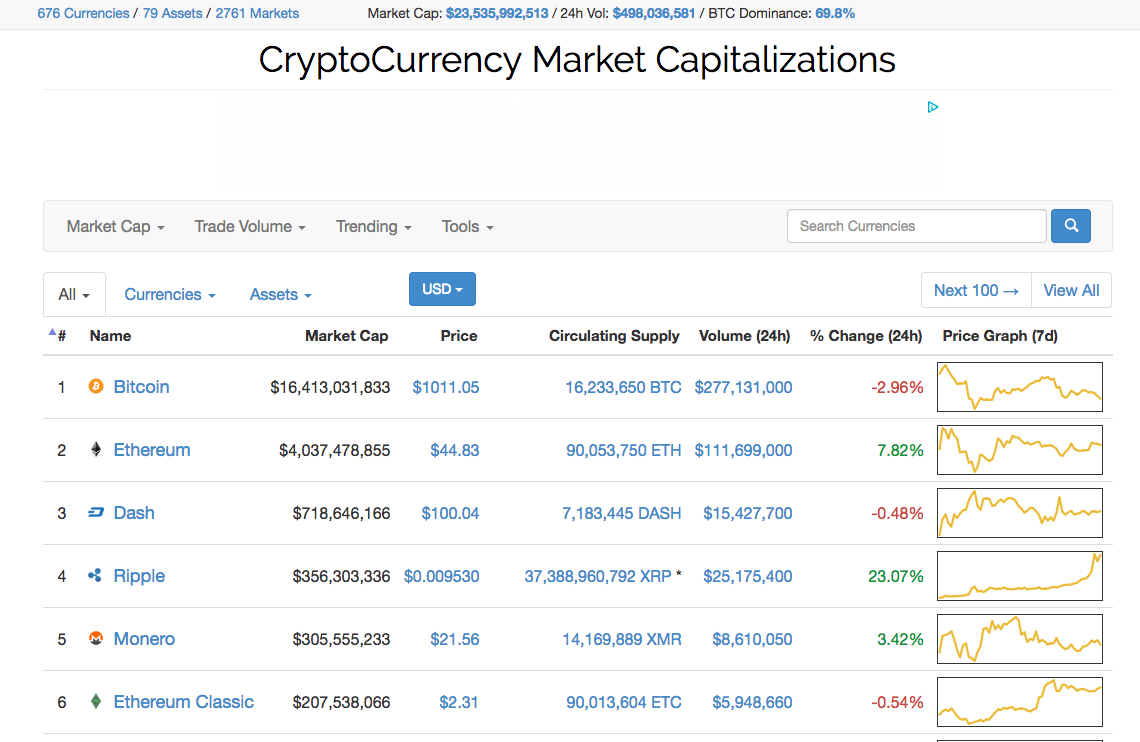This screenshot has height=742, width=1140.
Task: Sort by % Change (24h) column header
Action: click(x=866, y=336)
